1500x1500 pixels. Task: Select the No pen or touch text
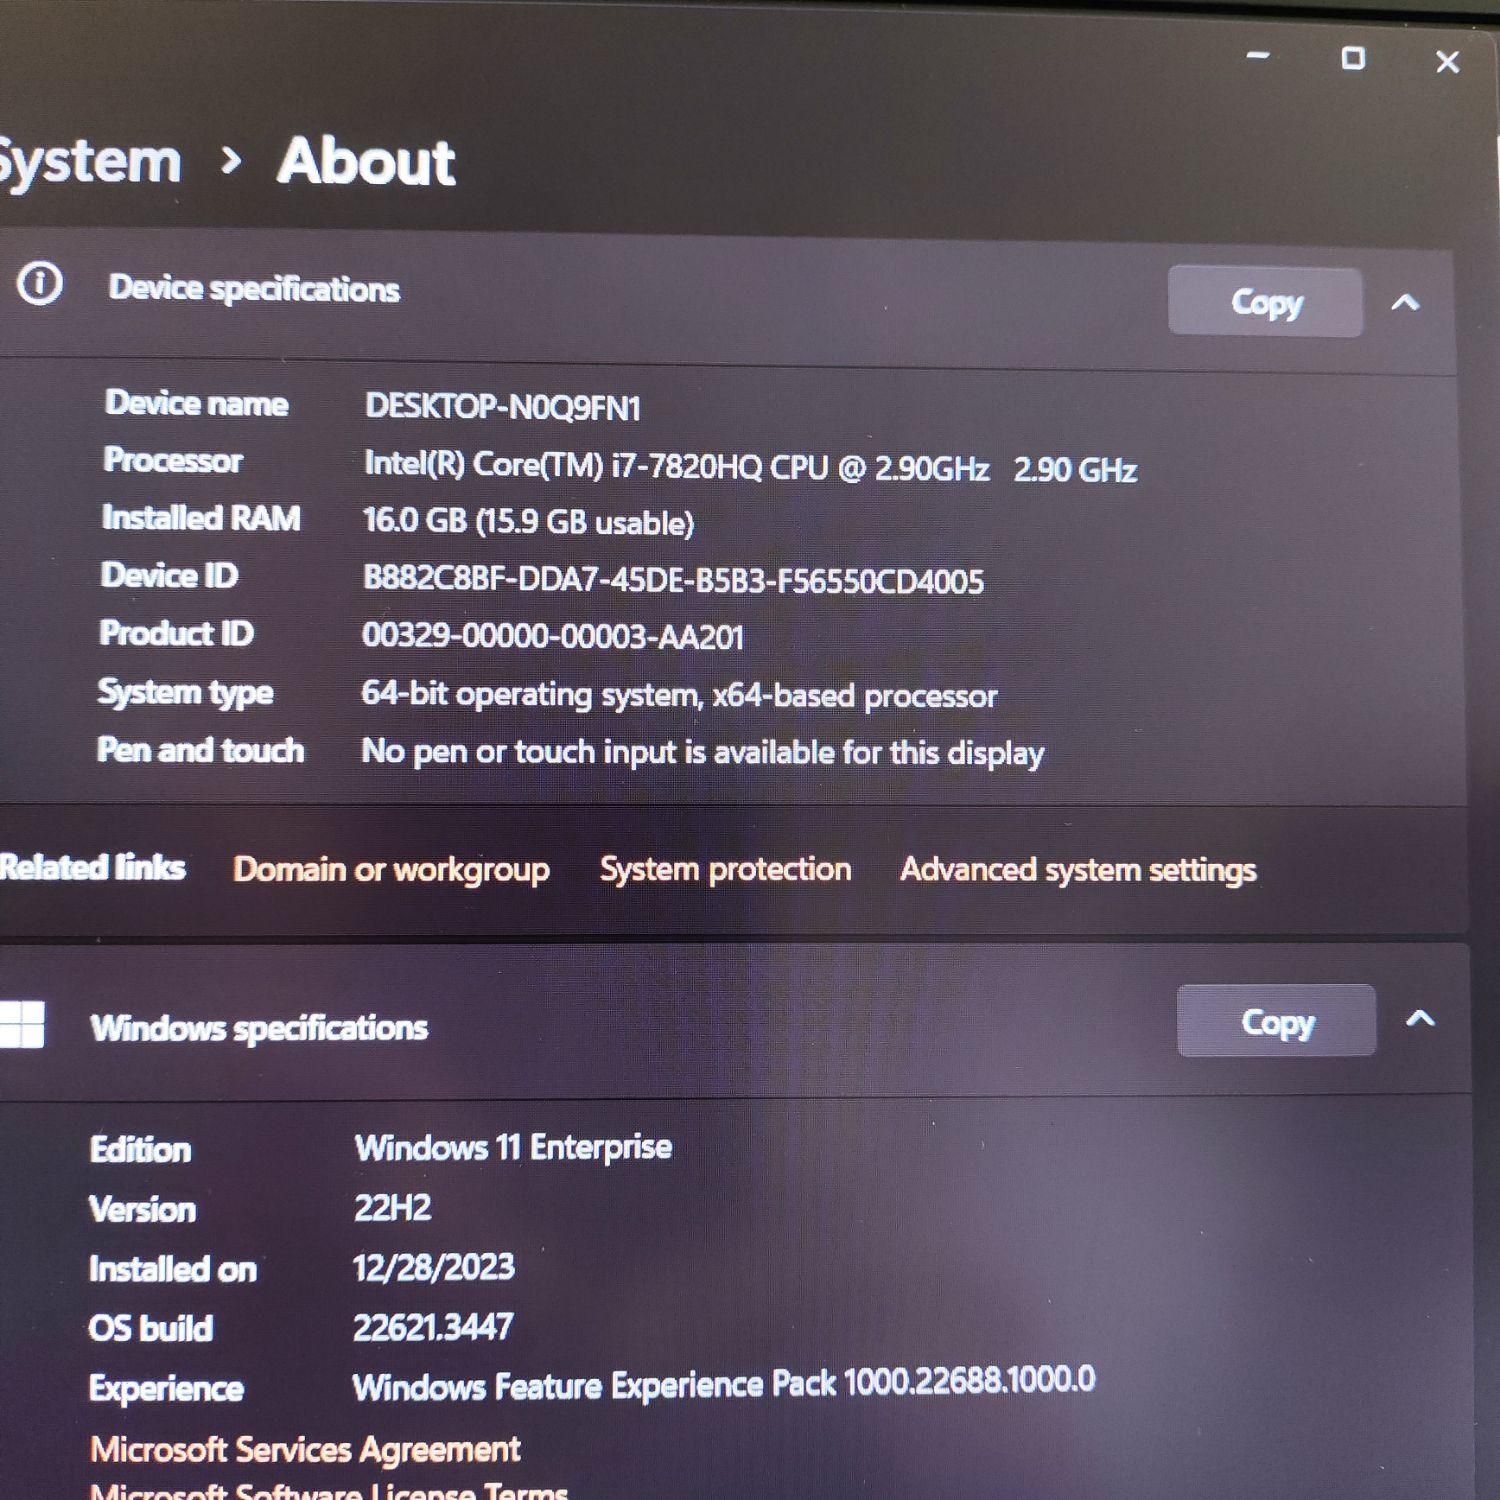coord(702,751)
